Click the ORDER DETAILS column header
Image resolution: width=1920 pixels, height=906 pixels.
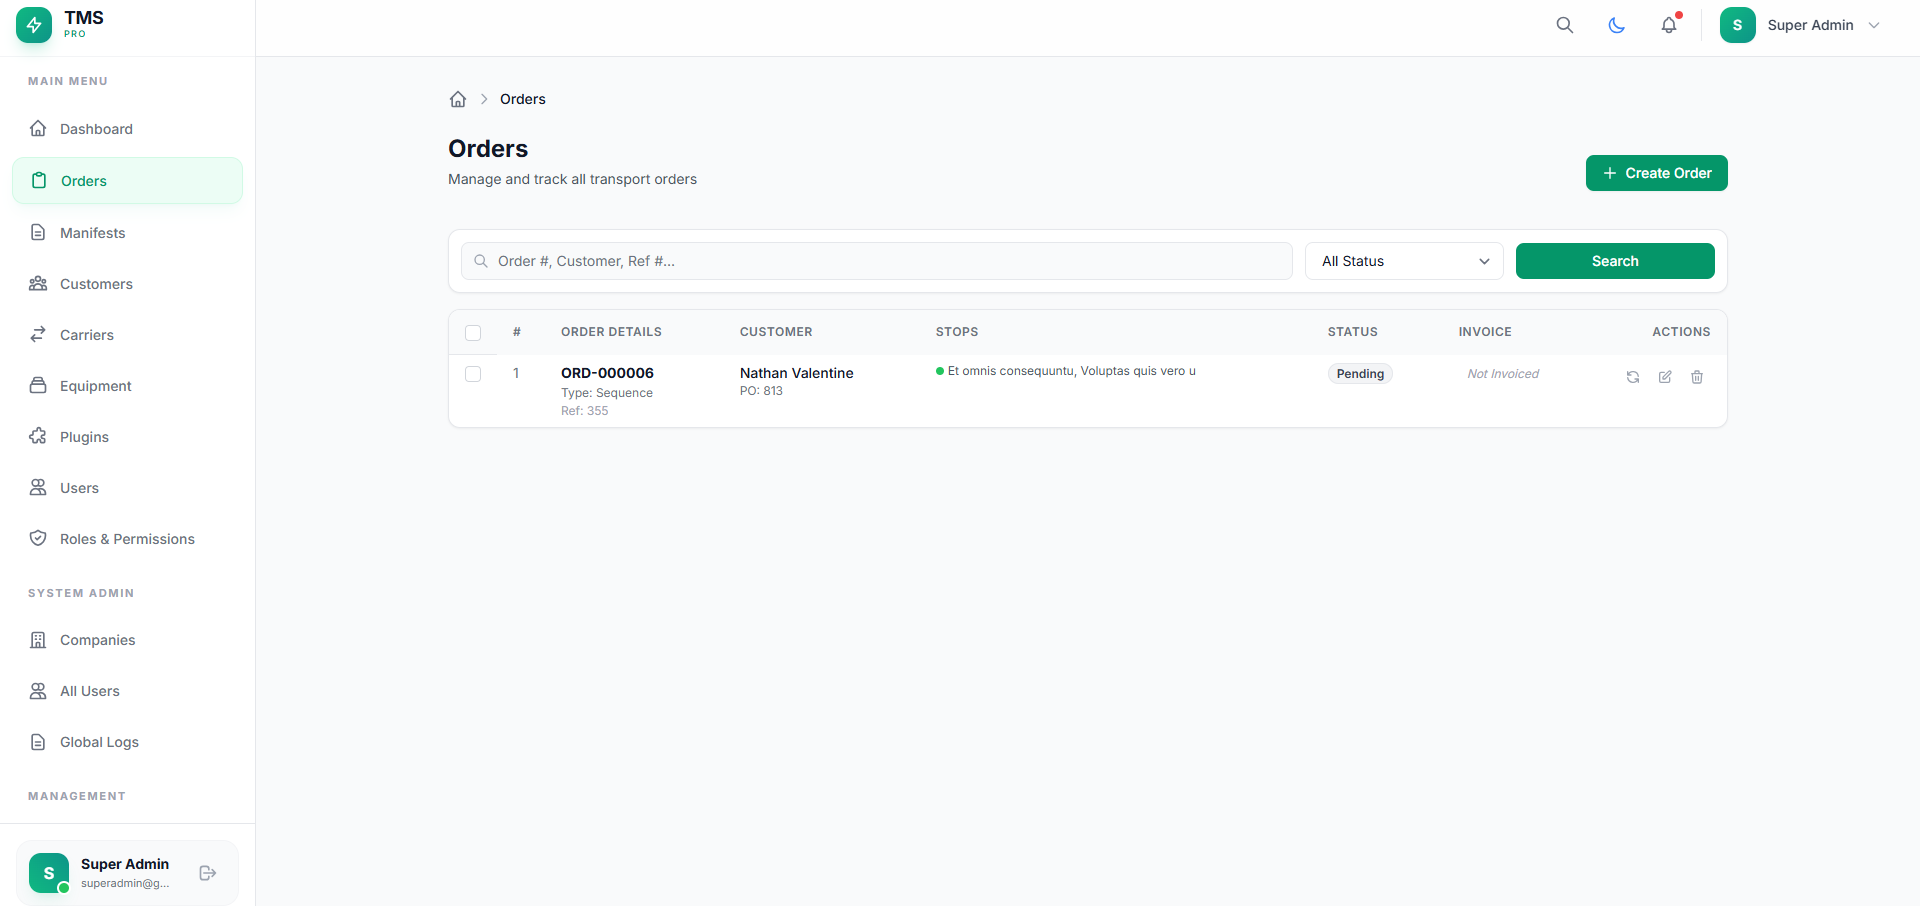(611, 332)
